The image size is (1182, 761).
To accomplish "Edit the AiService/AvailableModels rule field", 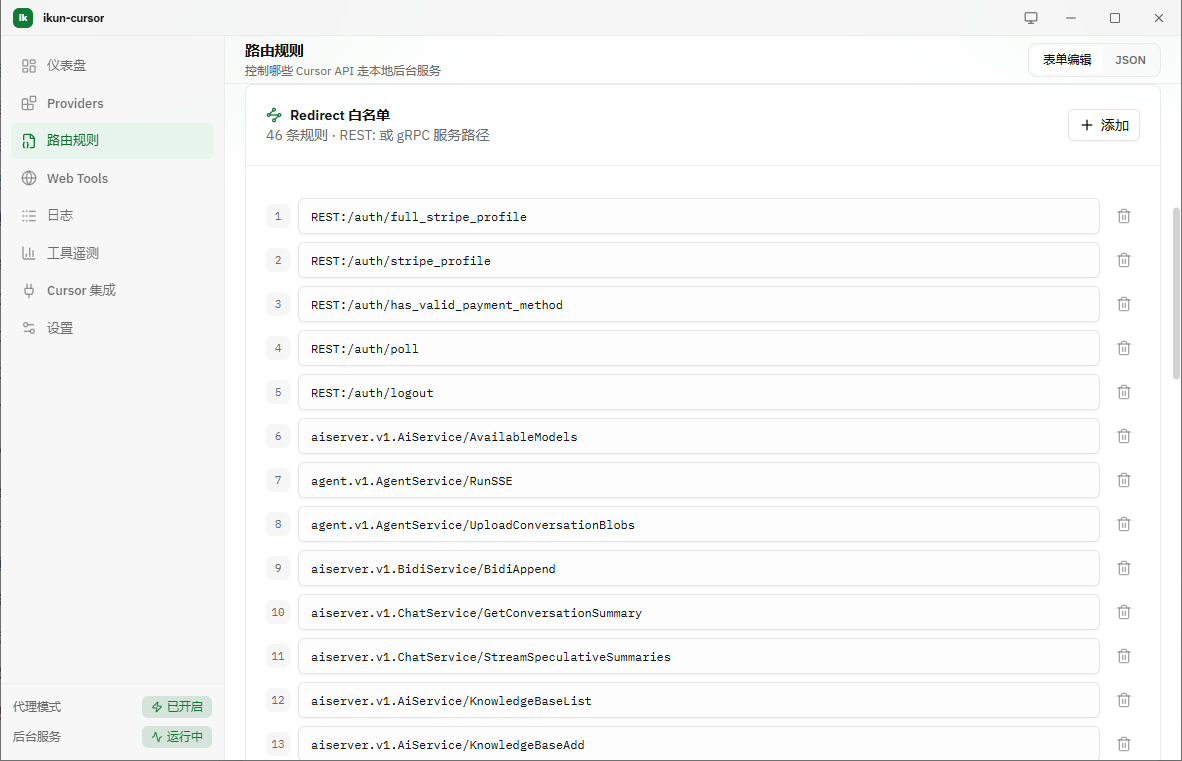I will 698,437.
